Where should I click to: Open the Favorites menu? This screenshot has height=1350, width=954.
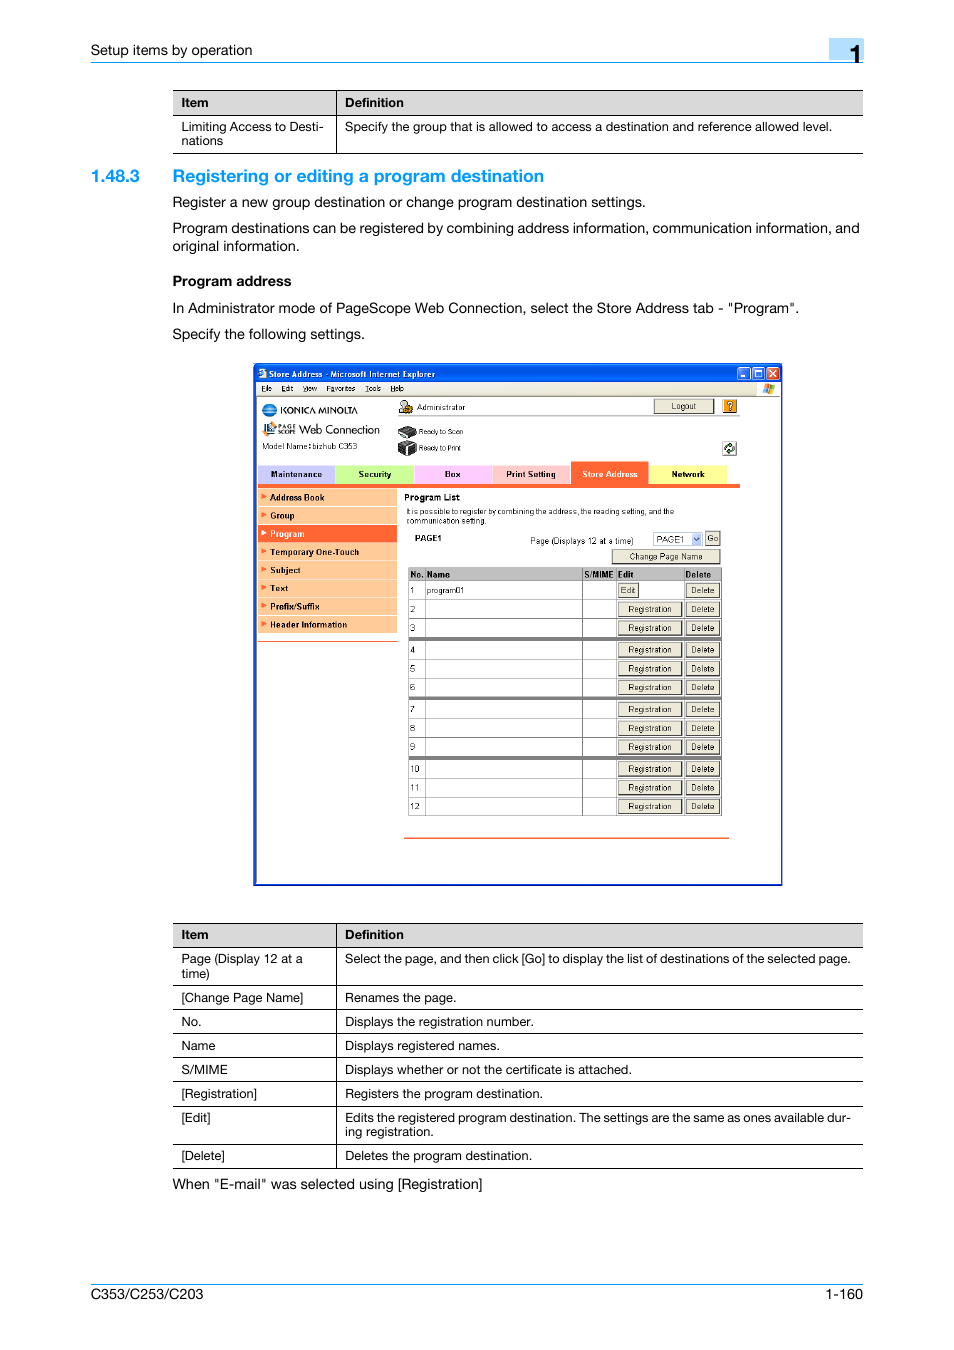[341, 389]
